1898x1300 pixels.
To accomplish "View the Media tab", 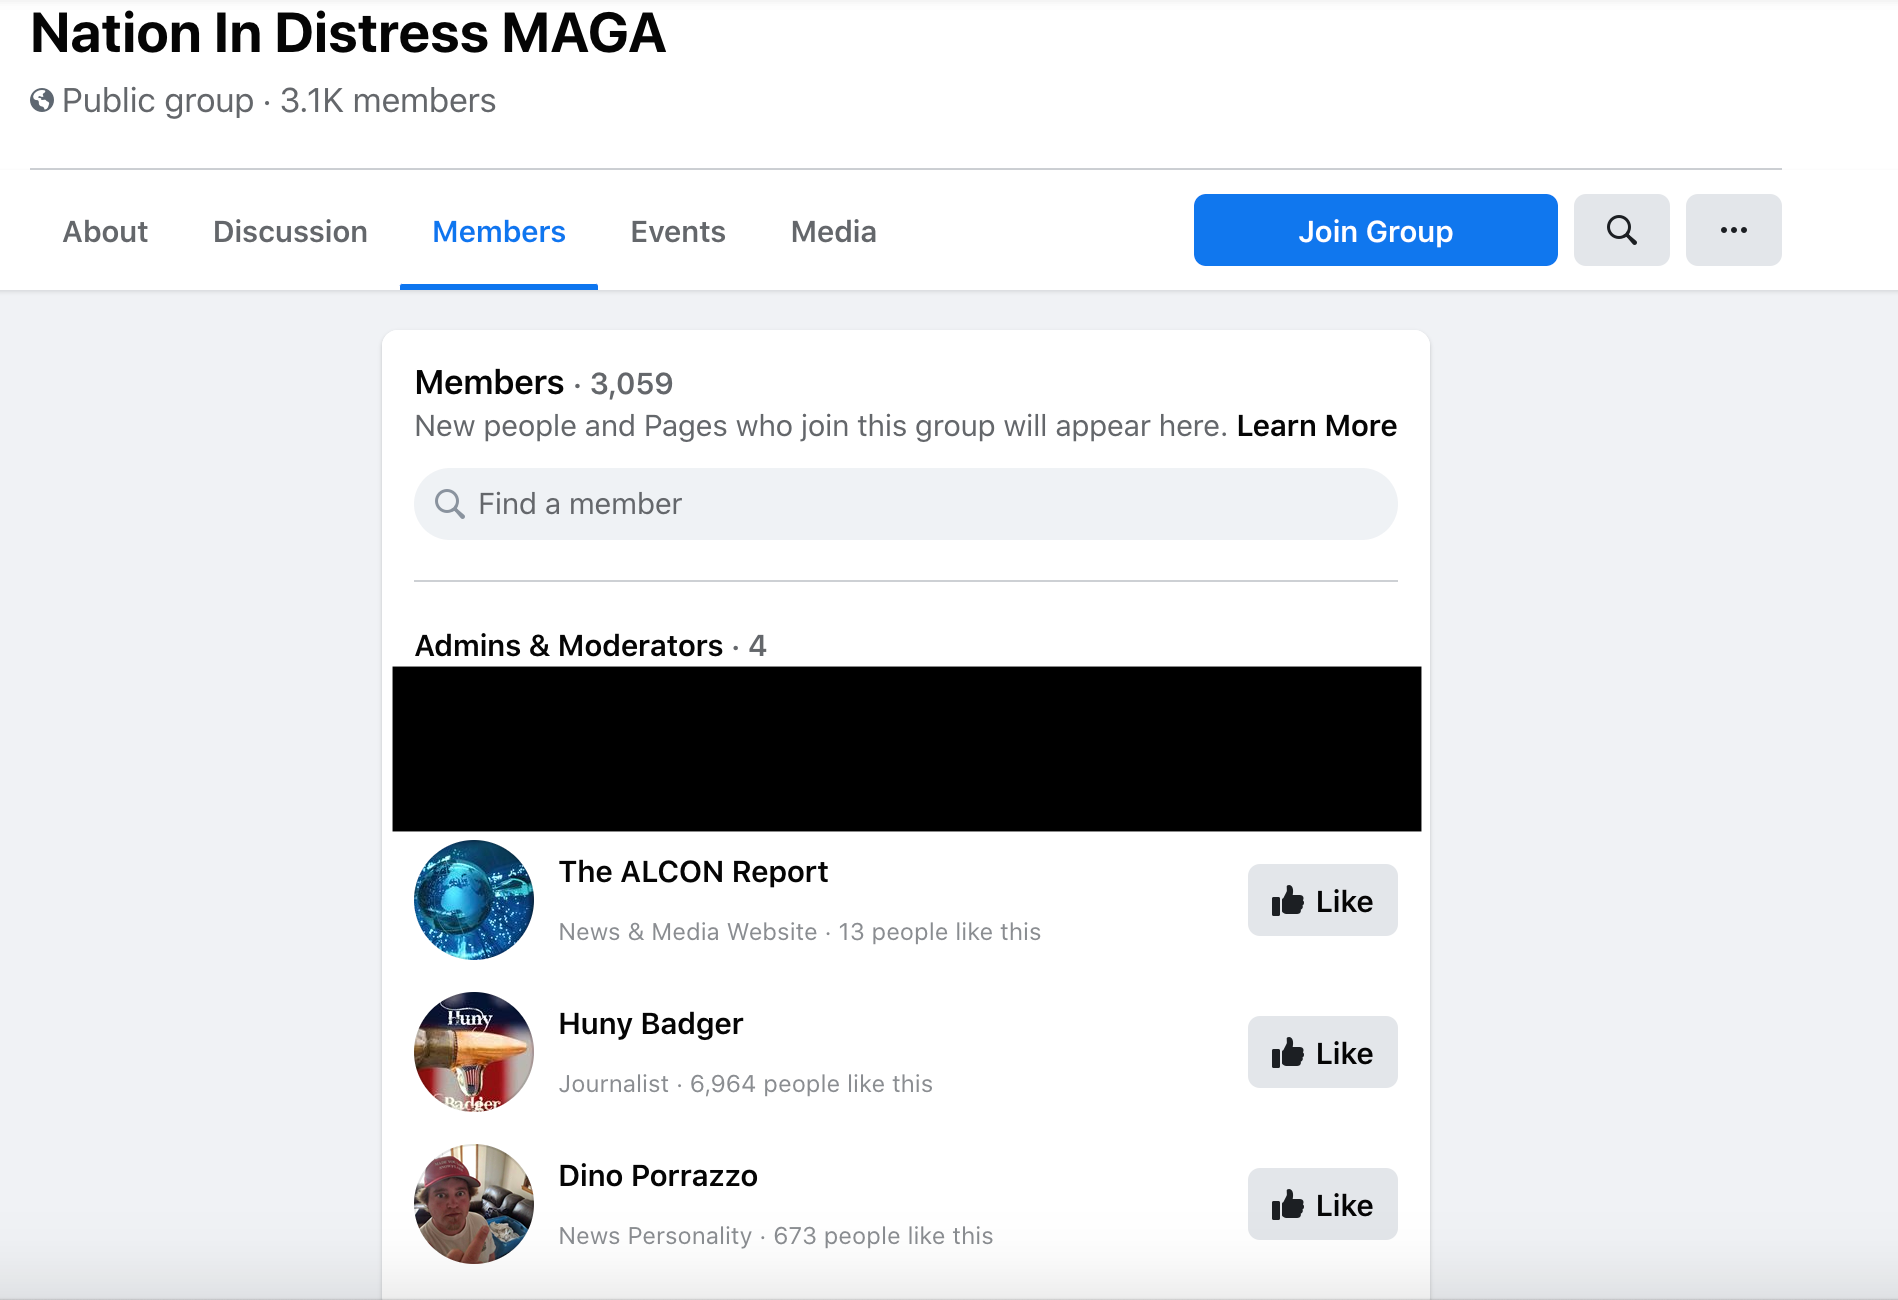I will point(833,232).
